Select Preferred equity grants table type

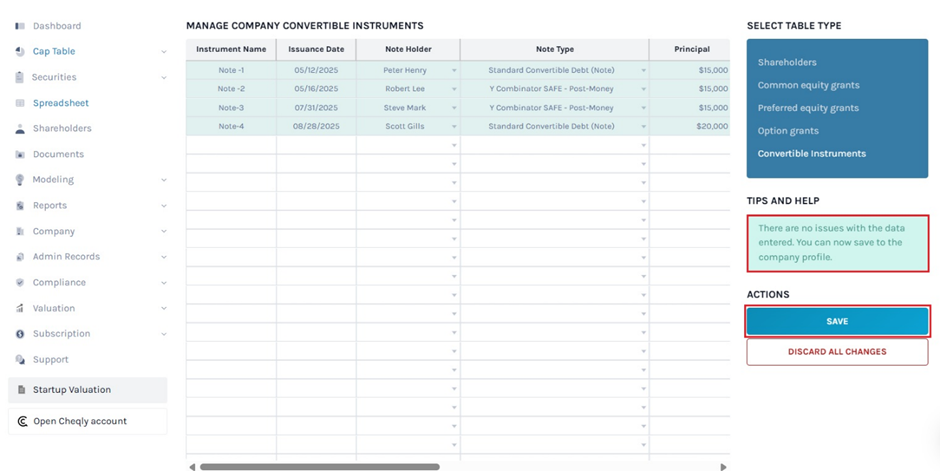tap(807, 108)
